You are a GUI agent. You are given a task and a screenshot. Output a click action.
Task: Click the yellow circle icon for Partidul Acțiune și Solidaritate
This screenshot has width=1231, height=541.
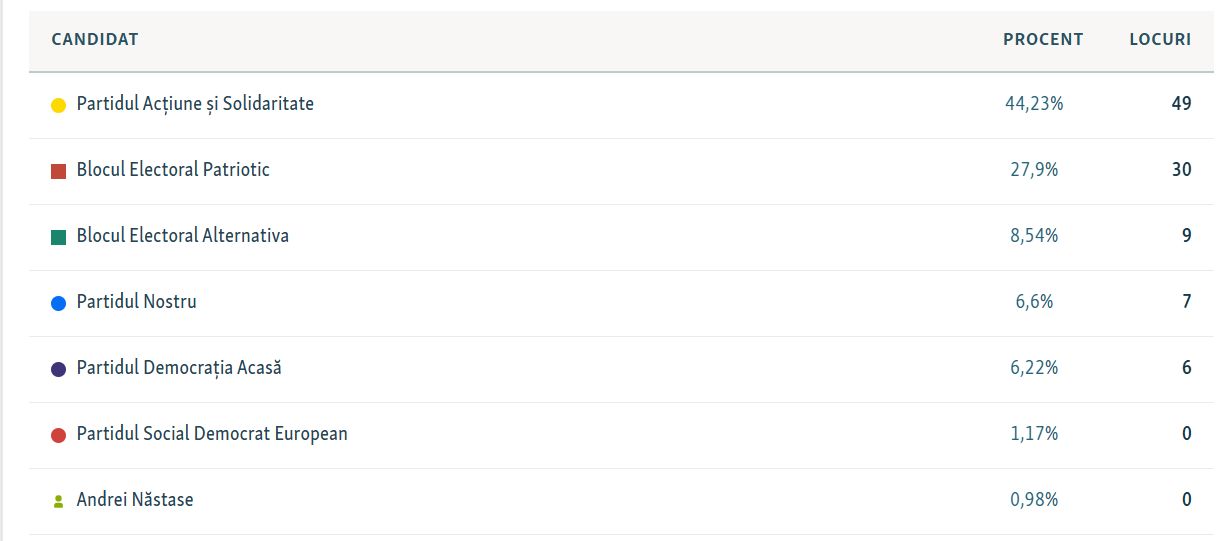pyautogui.click(x=58, y=105)
